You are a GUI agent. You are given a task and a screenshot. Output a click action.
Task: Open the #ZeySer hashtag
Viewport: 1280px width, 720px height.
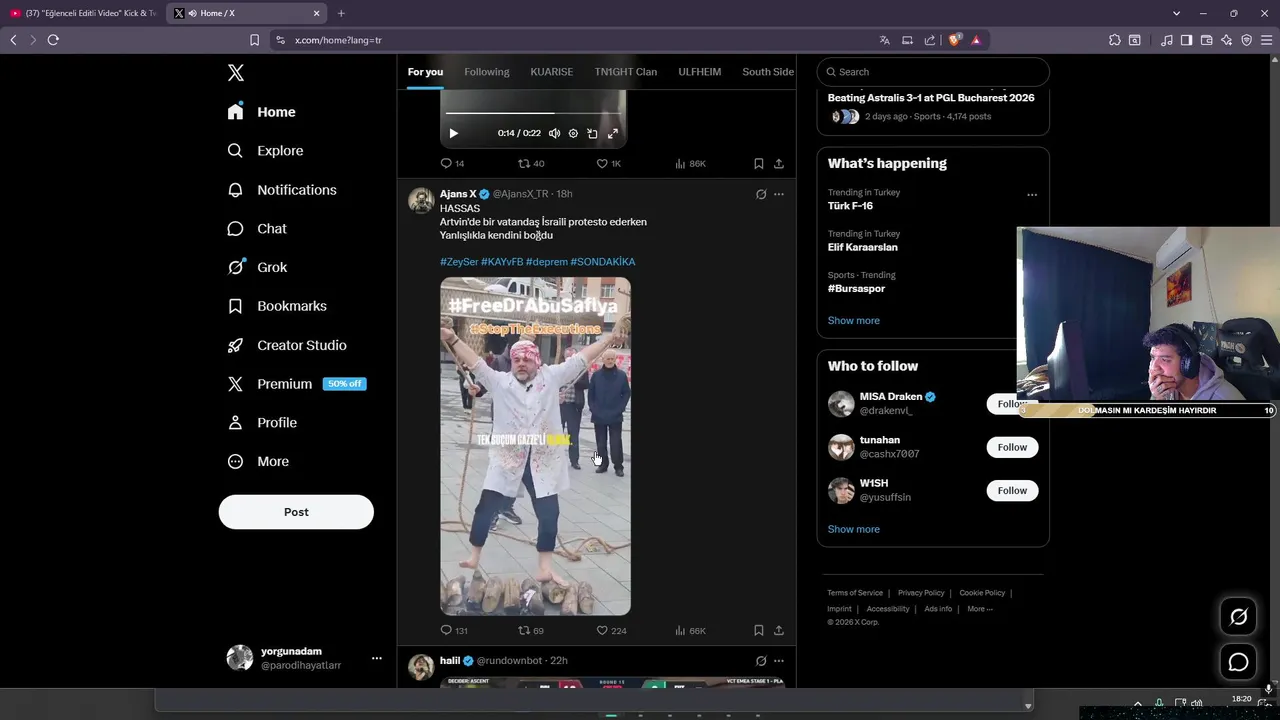(x=459, y=262)
